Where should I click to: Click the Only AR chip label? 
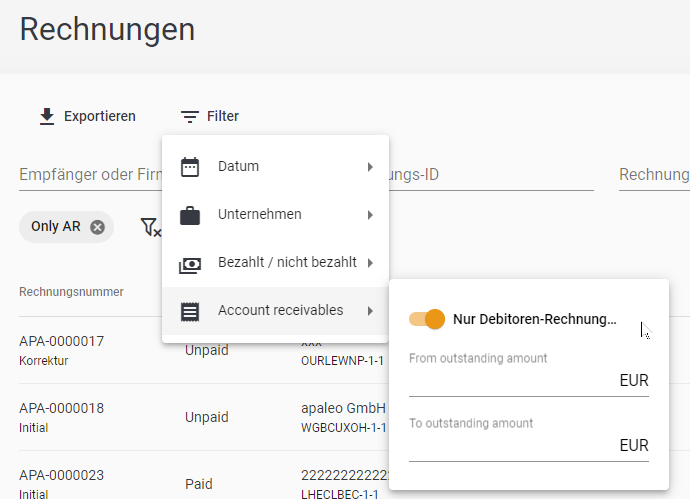click(x=56, y=226)
